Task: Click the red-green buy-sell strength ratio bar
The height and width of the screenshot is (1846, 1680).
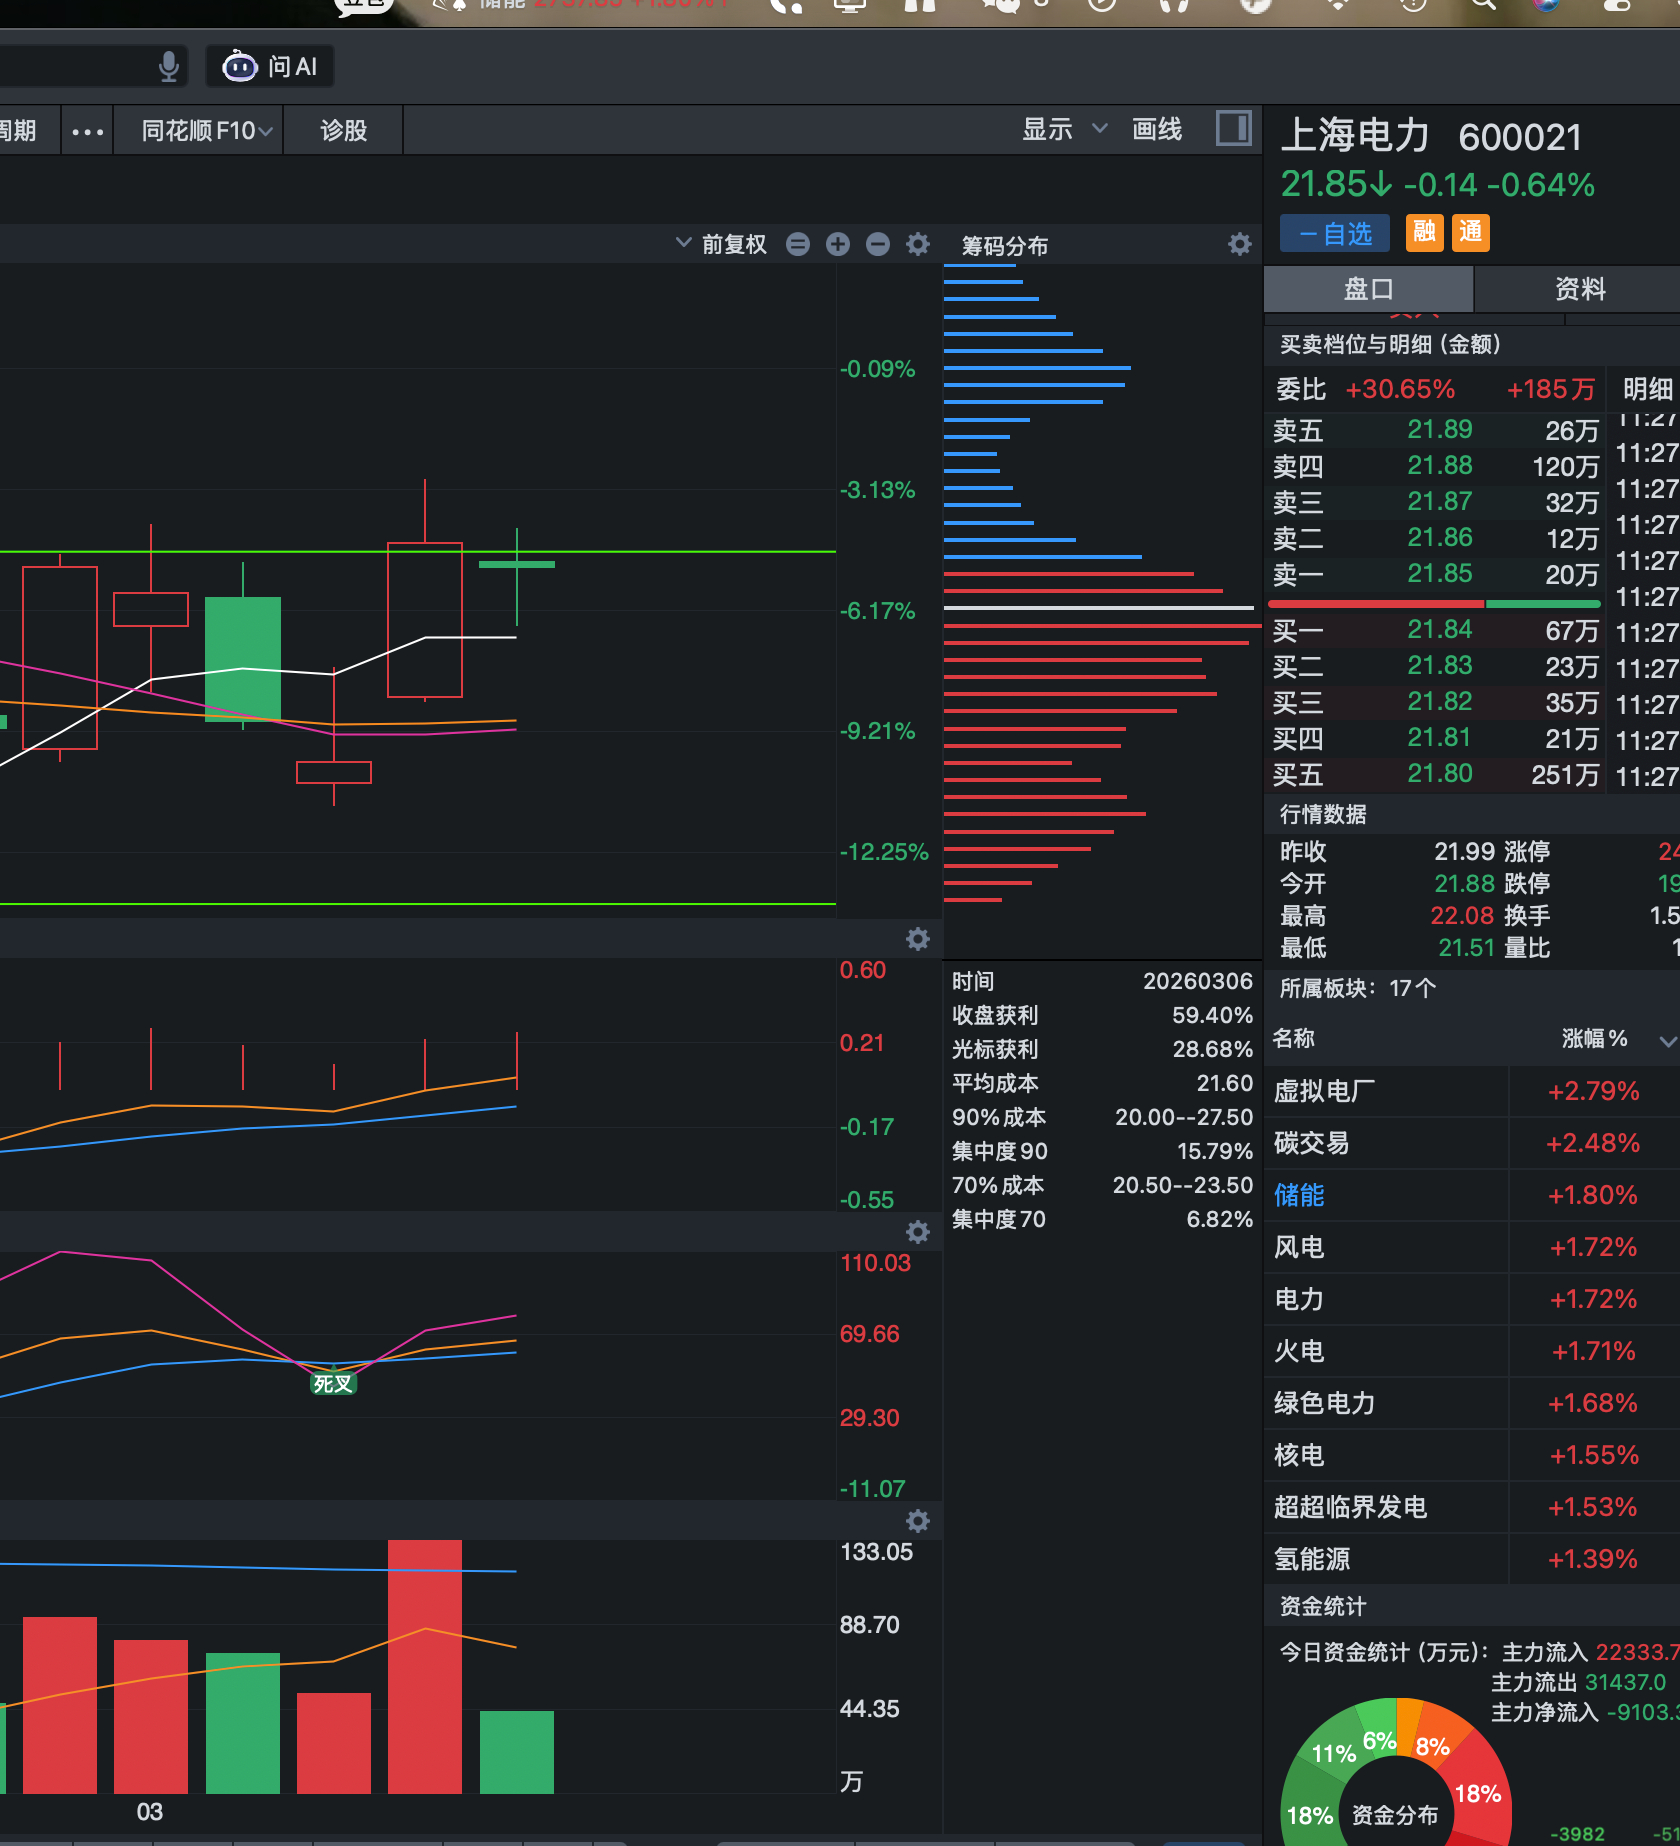Action: tap(1433, 603)
